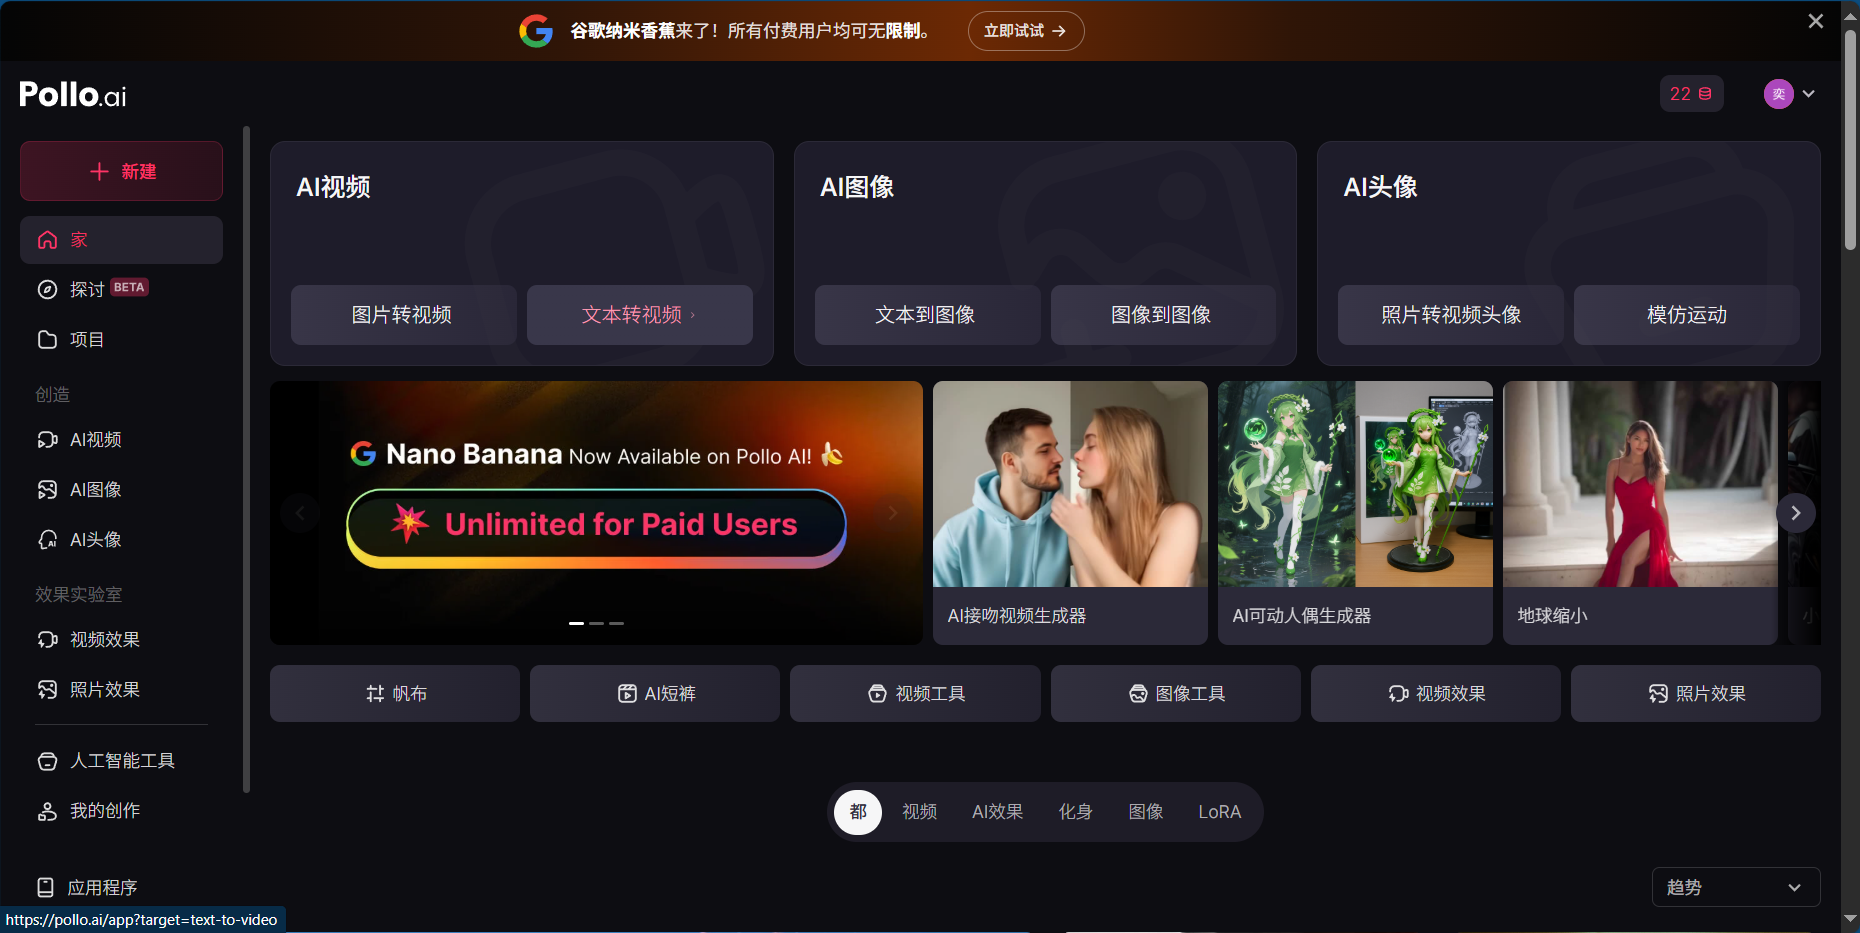Click the Unlimited for Paid Users banner
Viewport: 1860px width, 933px height.
pos(596,528)
